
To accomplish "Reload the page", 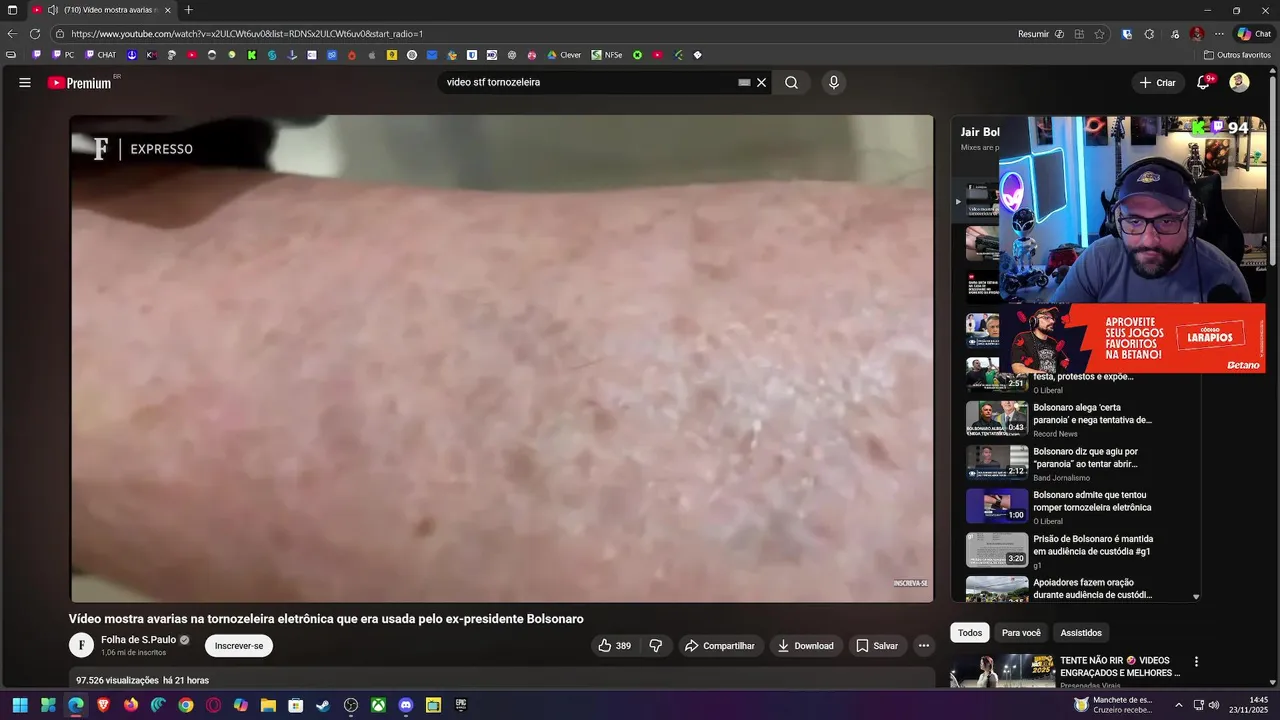I will (35, 34).
